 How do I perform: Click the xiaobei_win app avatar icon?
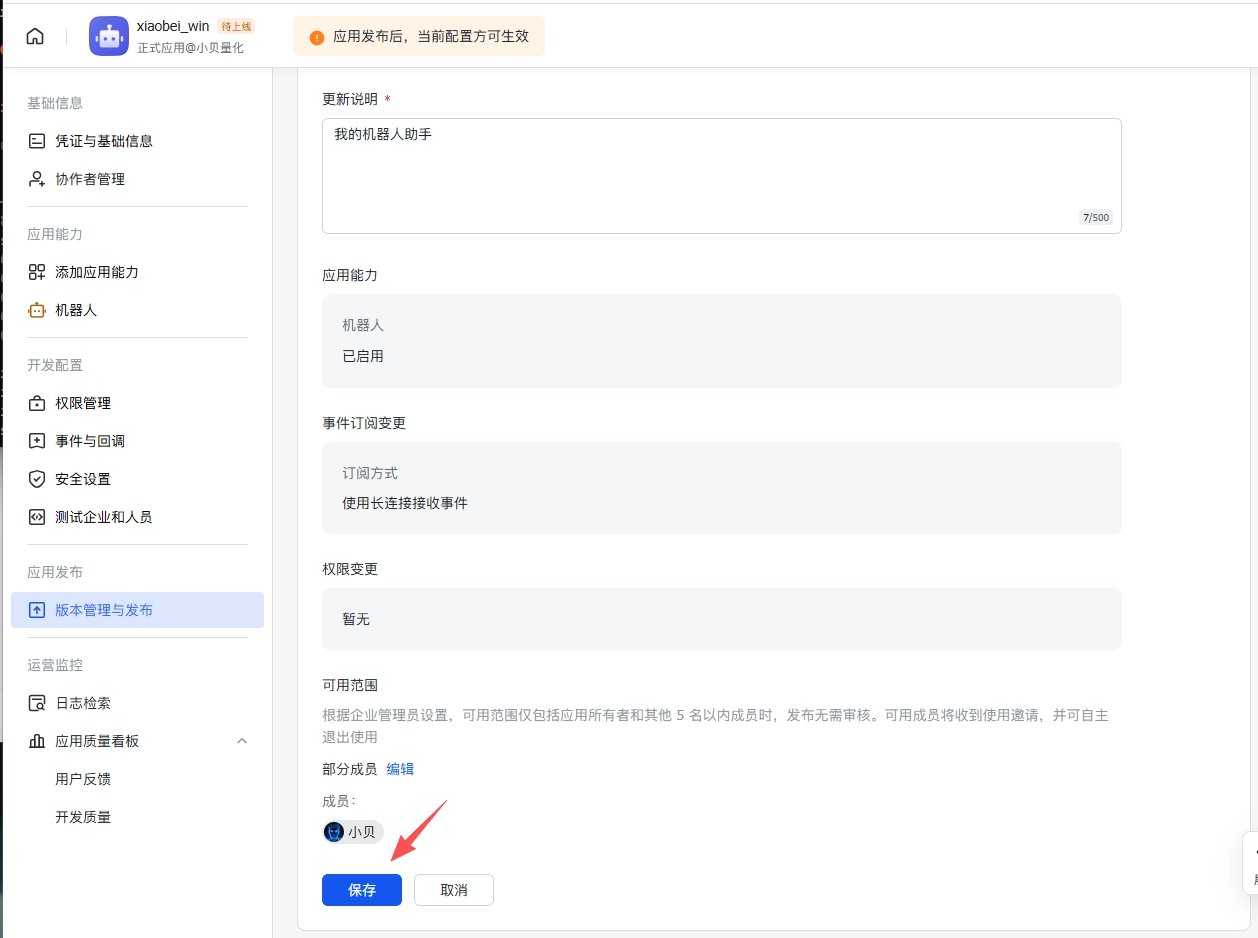[108, 35]
